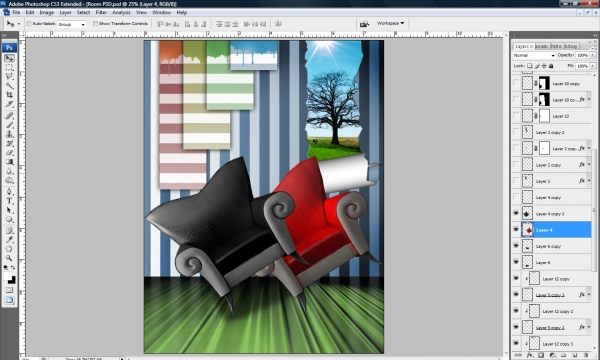The image size is (600, 360).
Task: Add a layer style via fx button
Action: tap(530, 355)
